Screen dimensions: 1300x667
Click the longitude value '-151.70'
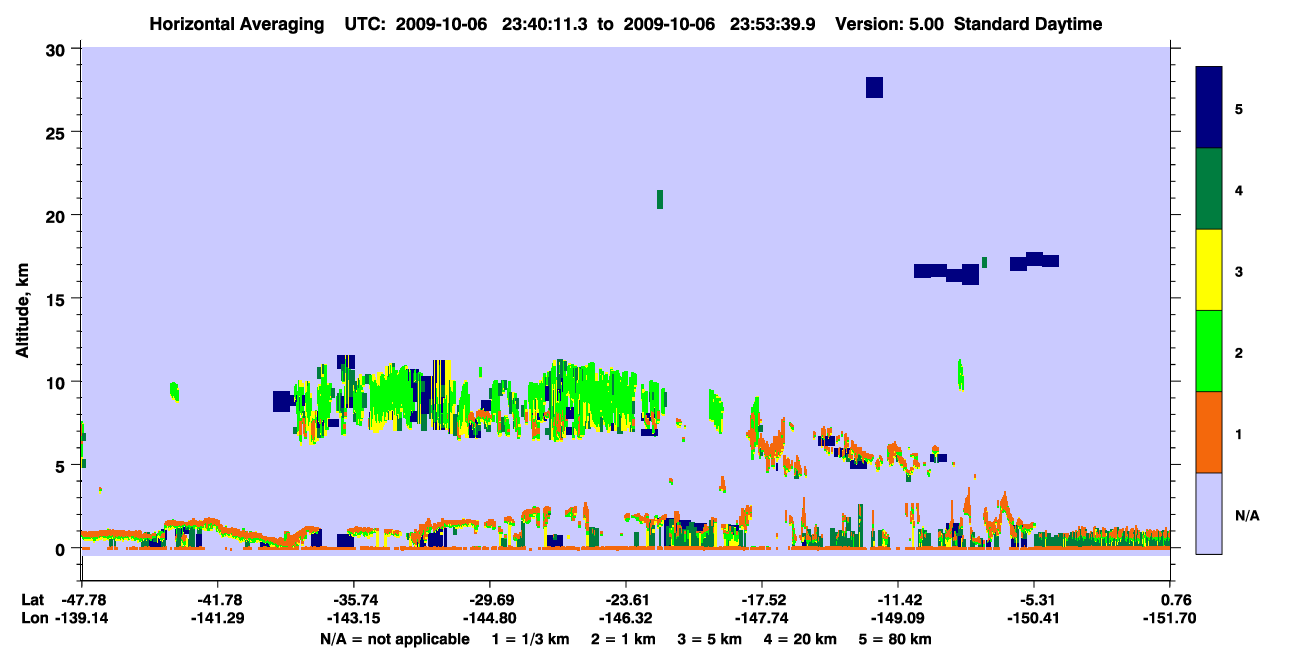pos(1170,618)
